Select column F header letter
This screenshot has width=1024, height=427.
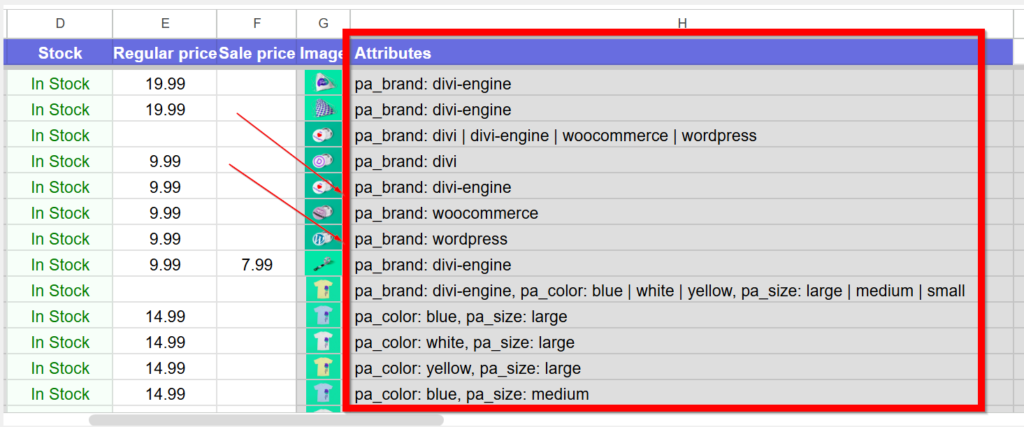pos(257,24)
